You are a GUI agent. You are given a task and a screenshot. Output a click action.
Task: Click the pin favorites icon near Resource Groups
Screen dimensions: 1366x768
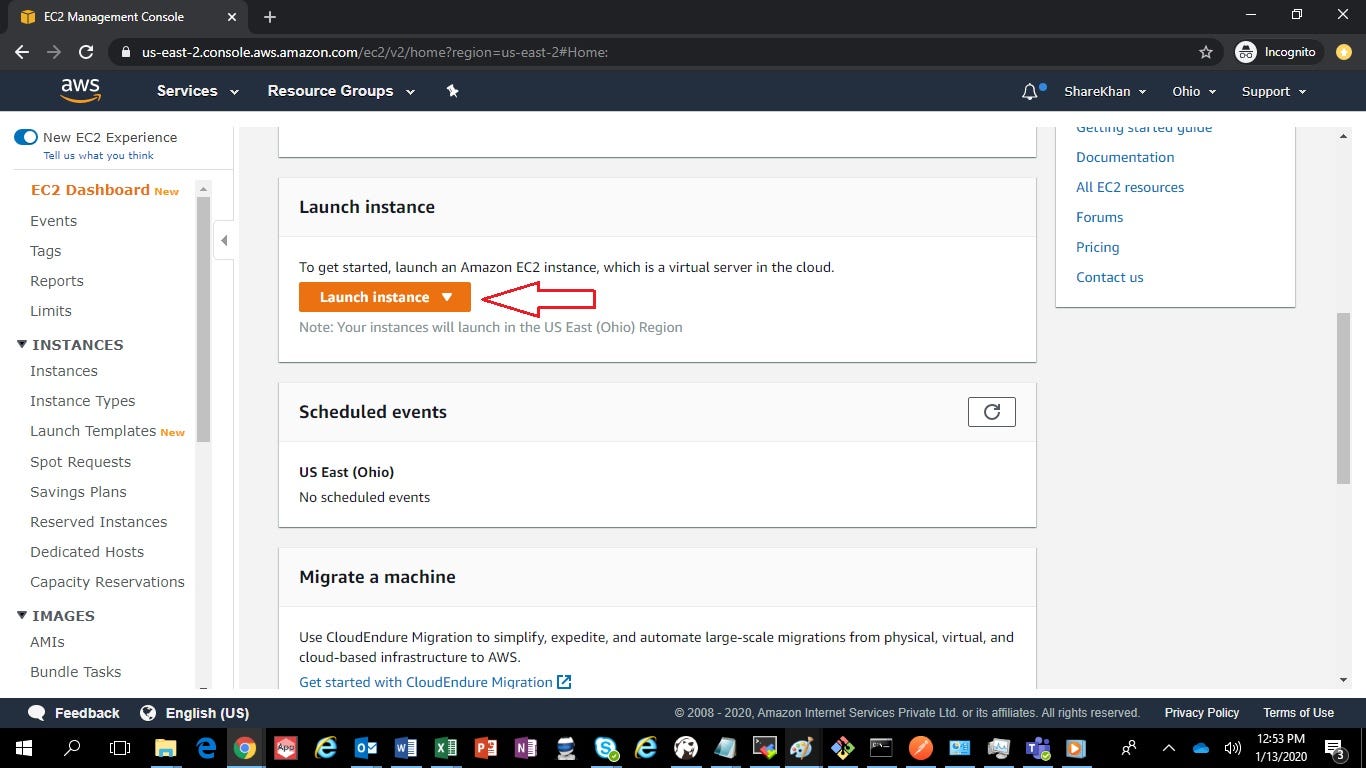(452, 91)
